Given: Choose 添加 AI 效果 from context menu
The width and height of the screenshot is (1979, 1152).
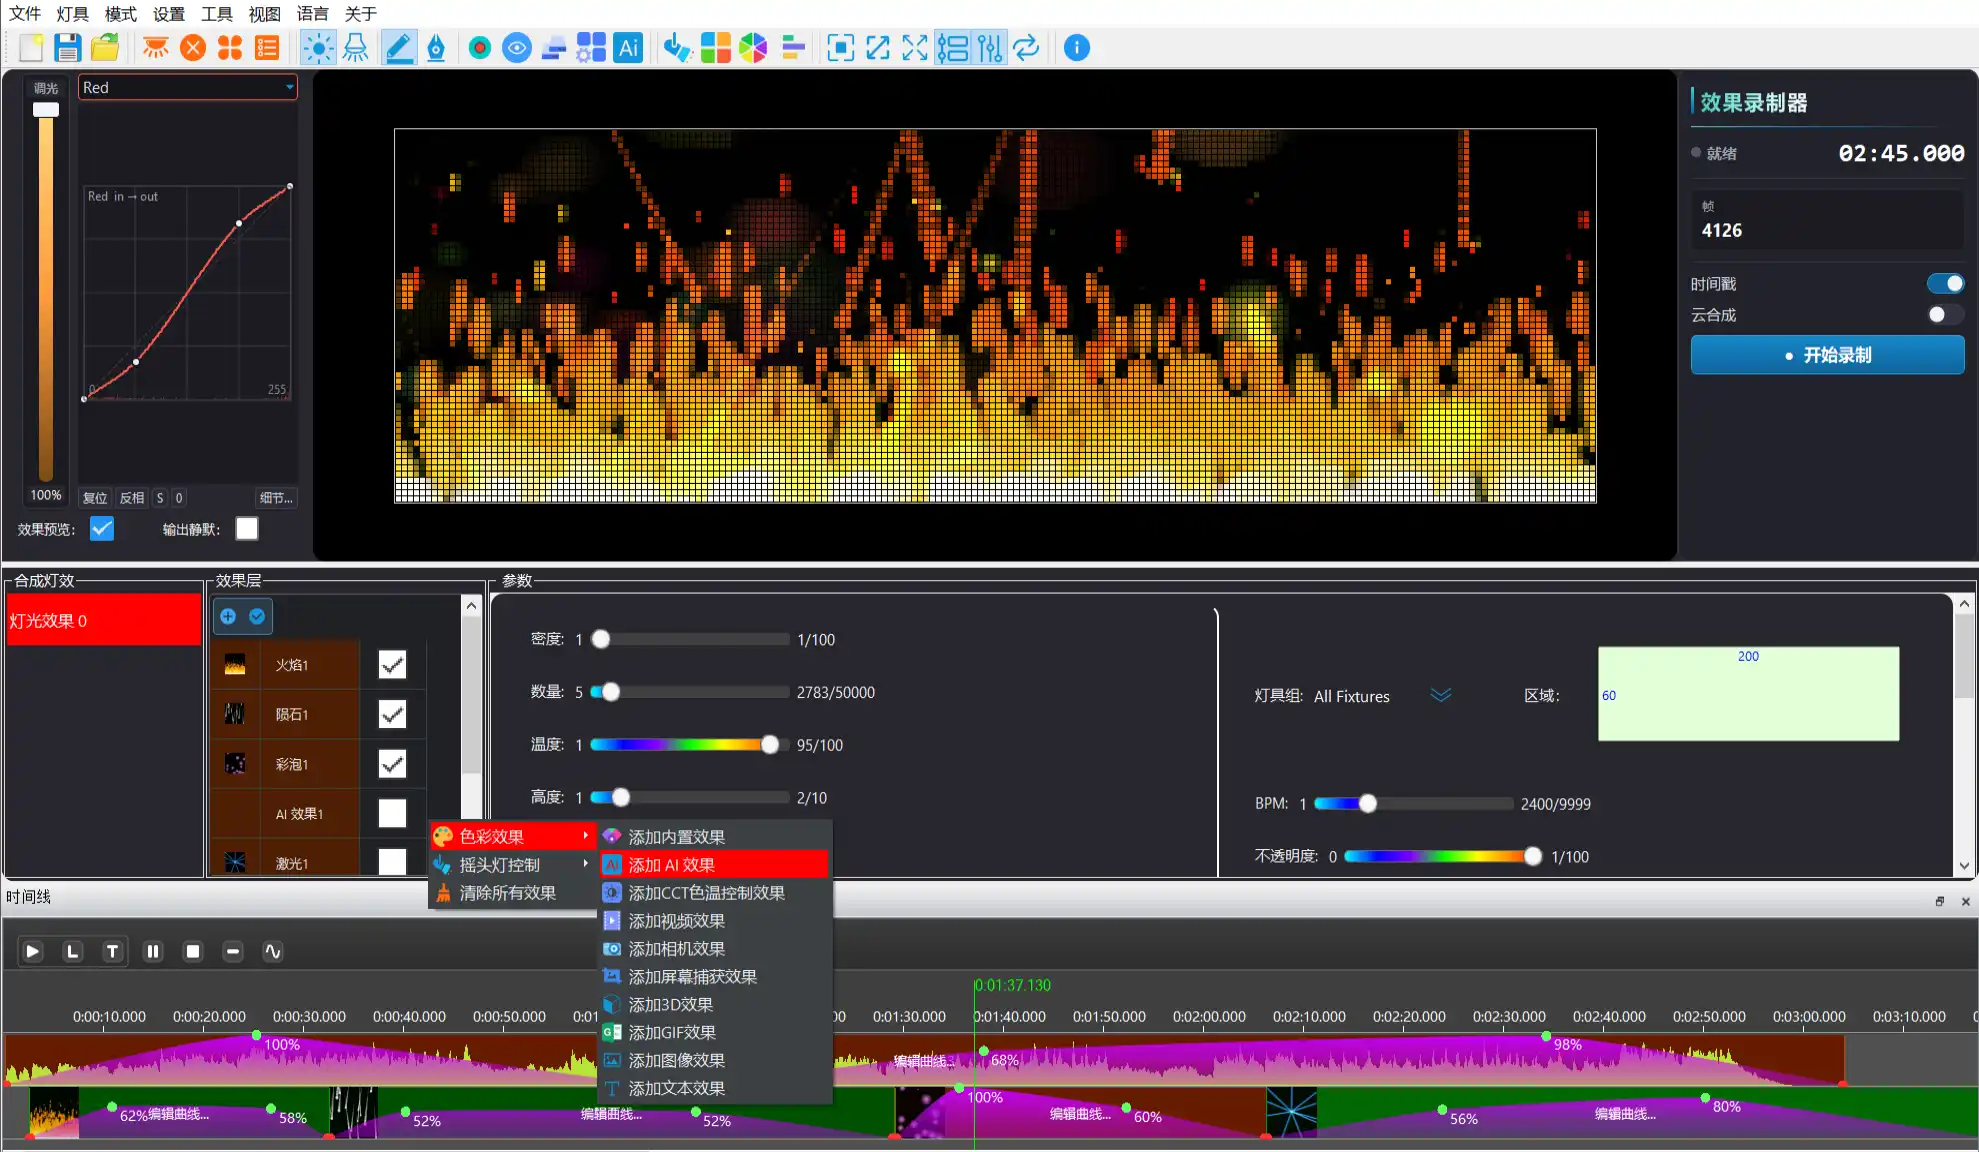Looking at the screenshot, I should coord(714,864).
